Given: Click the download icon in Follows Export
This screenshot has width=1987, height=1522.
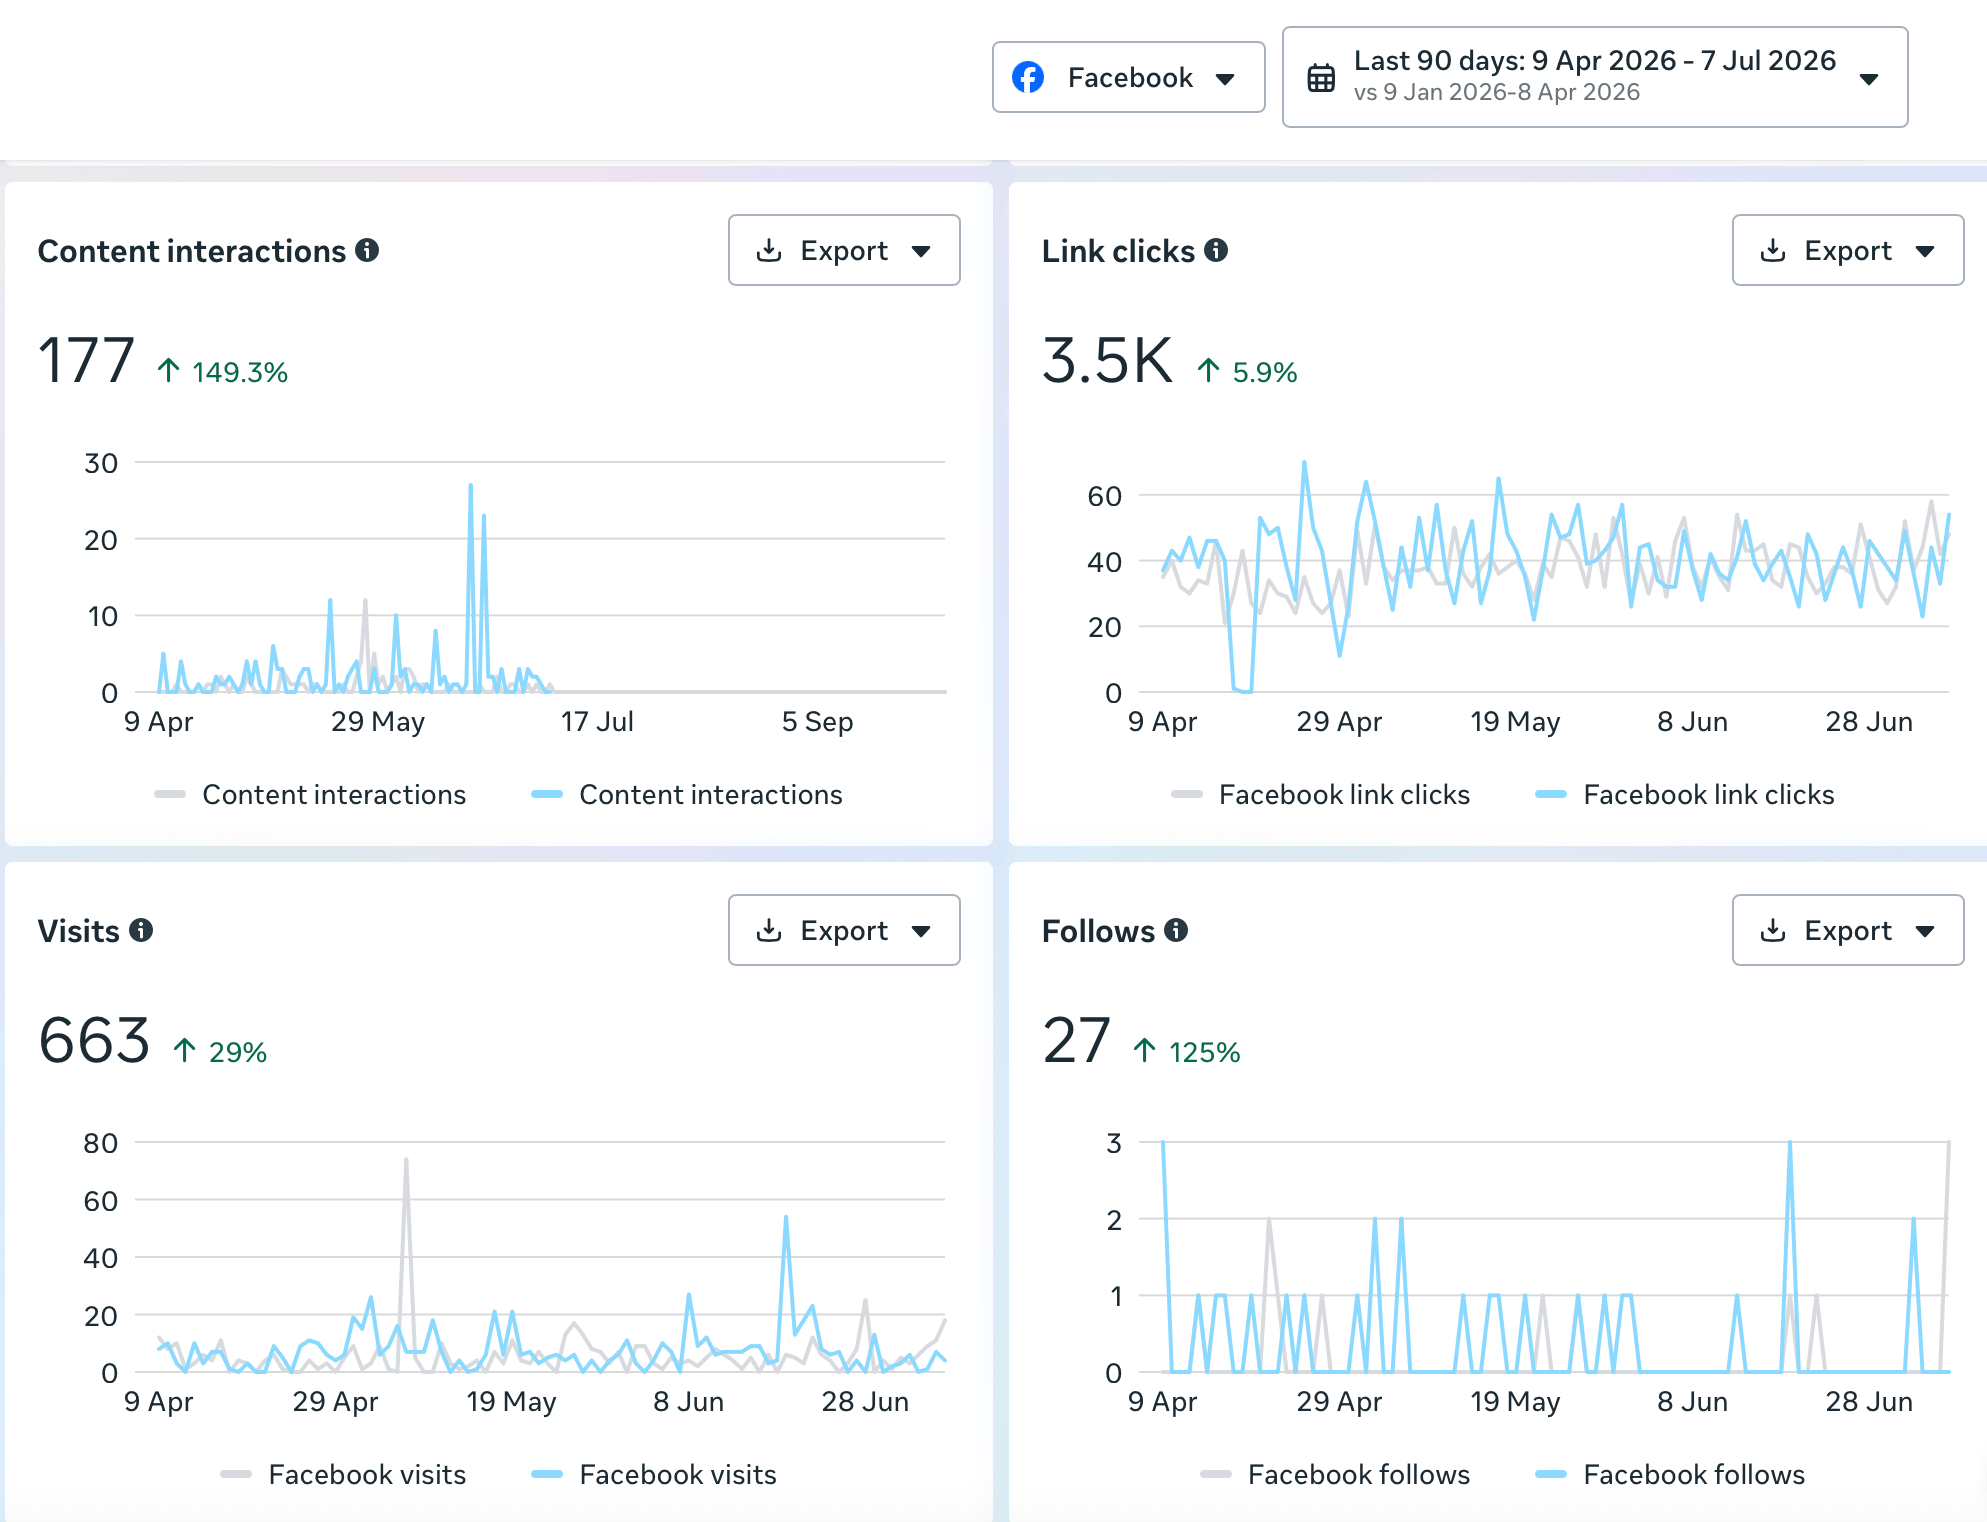Looking at the screenshot, I should tap(1773, 930).
